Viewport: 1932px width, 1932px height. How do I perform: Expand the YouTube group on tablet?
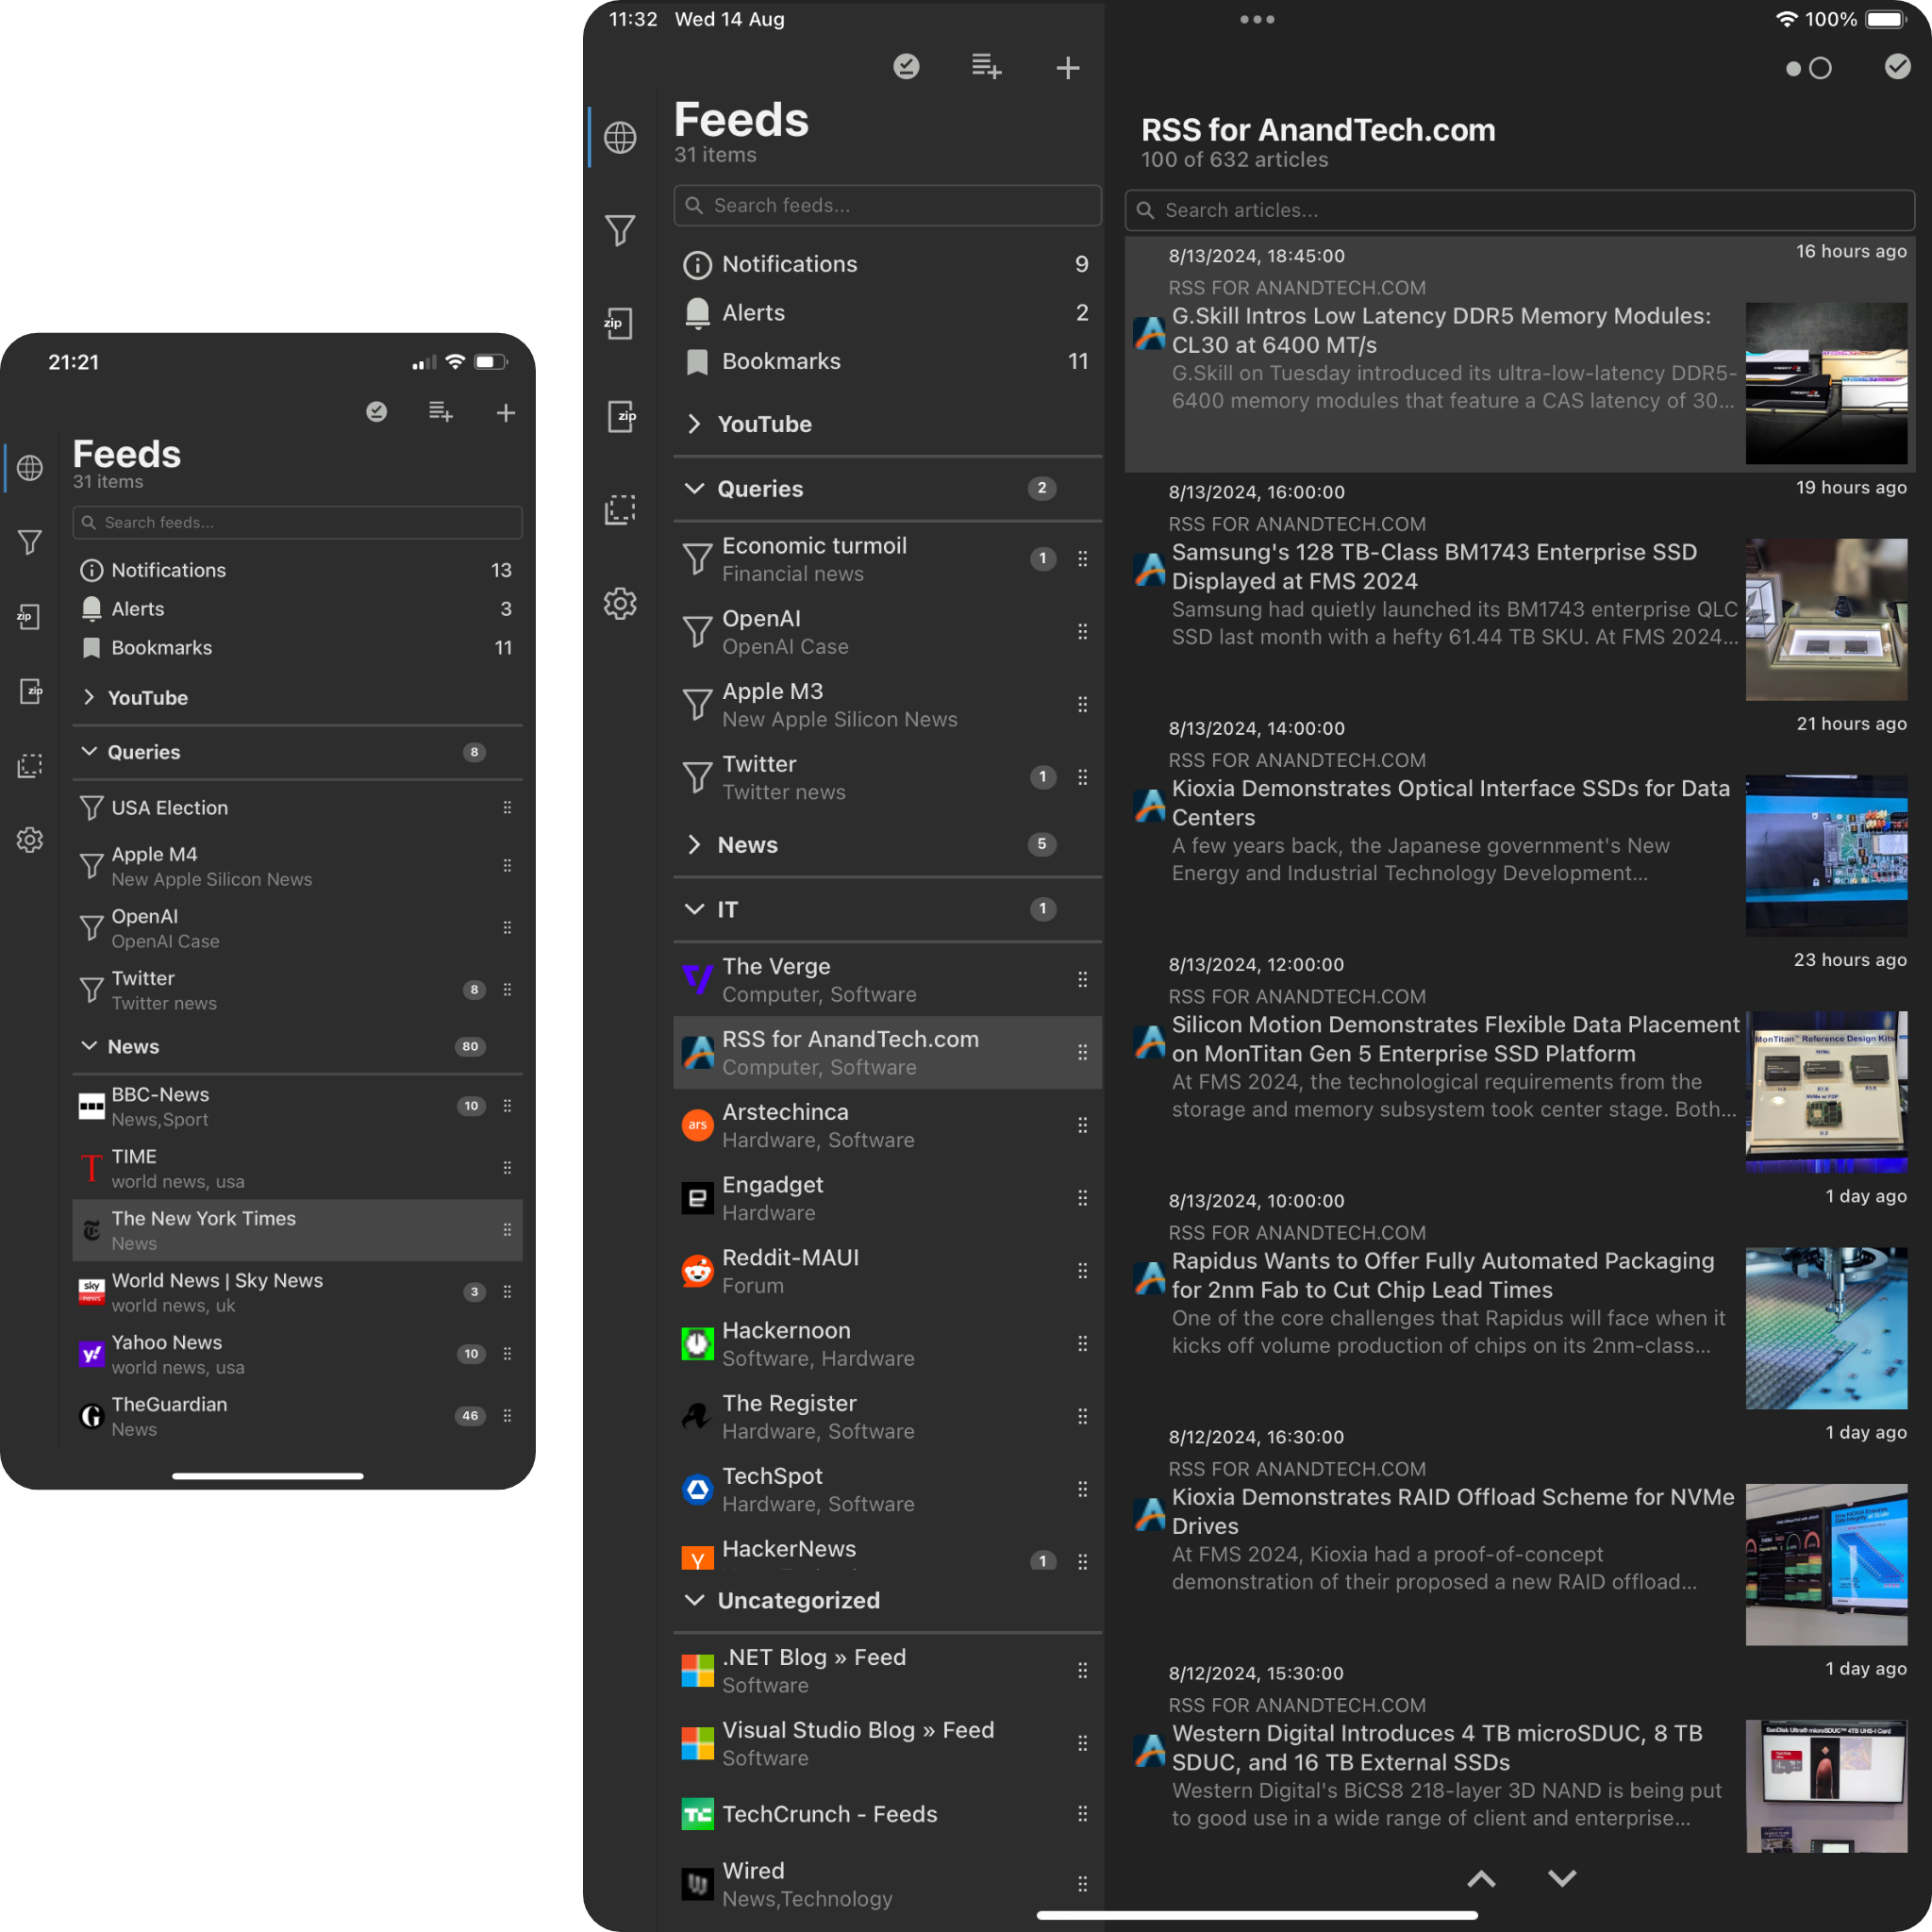point(888,424)
